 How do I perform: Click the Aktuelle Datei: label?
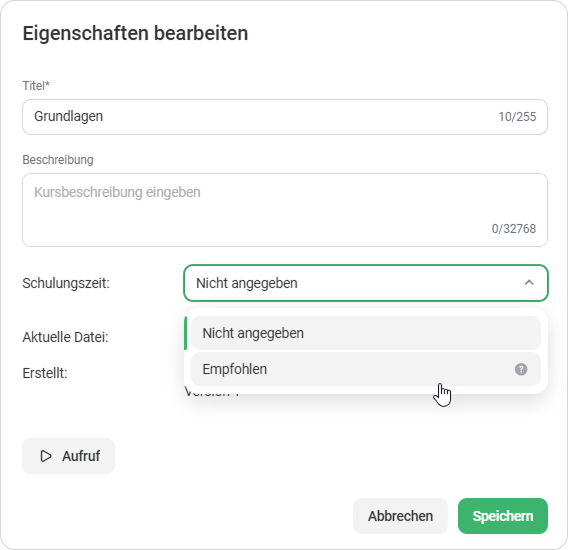[65, 337]
